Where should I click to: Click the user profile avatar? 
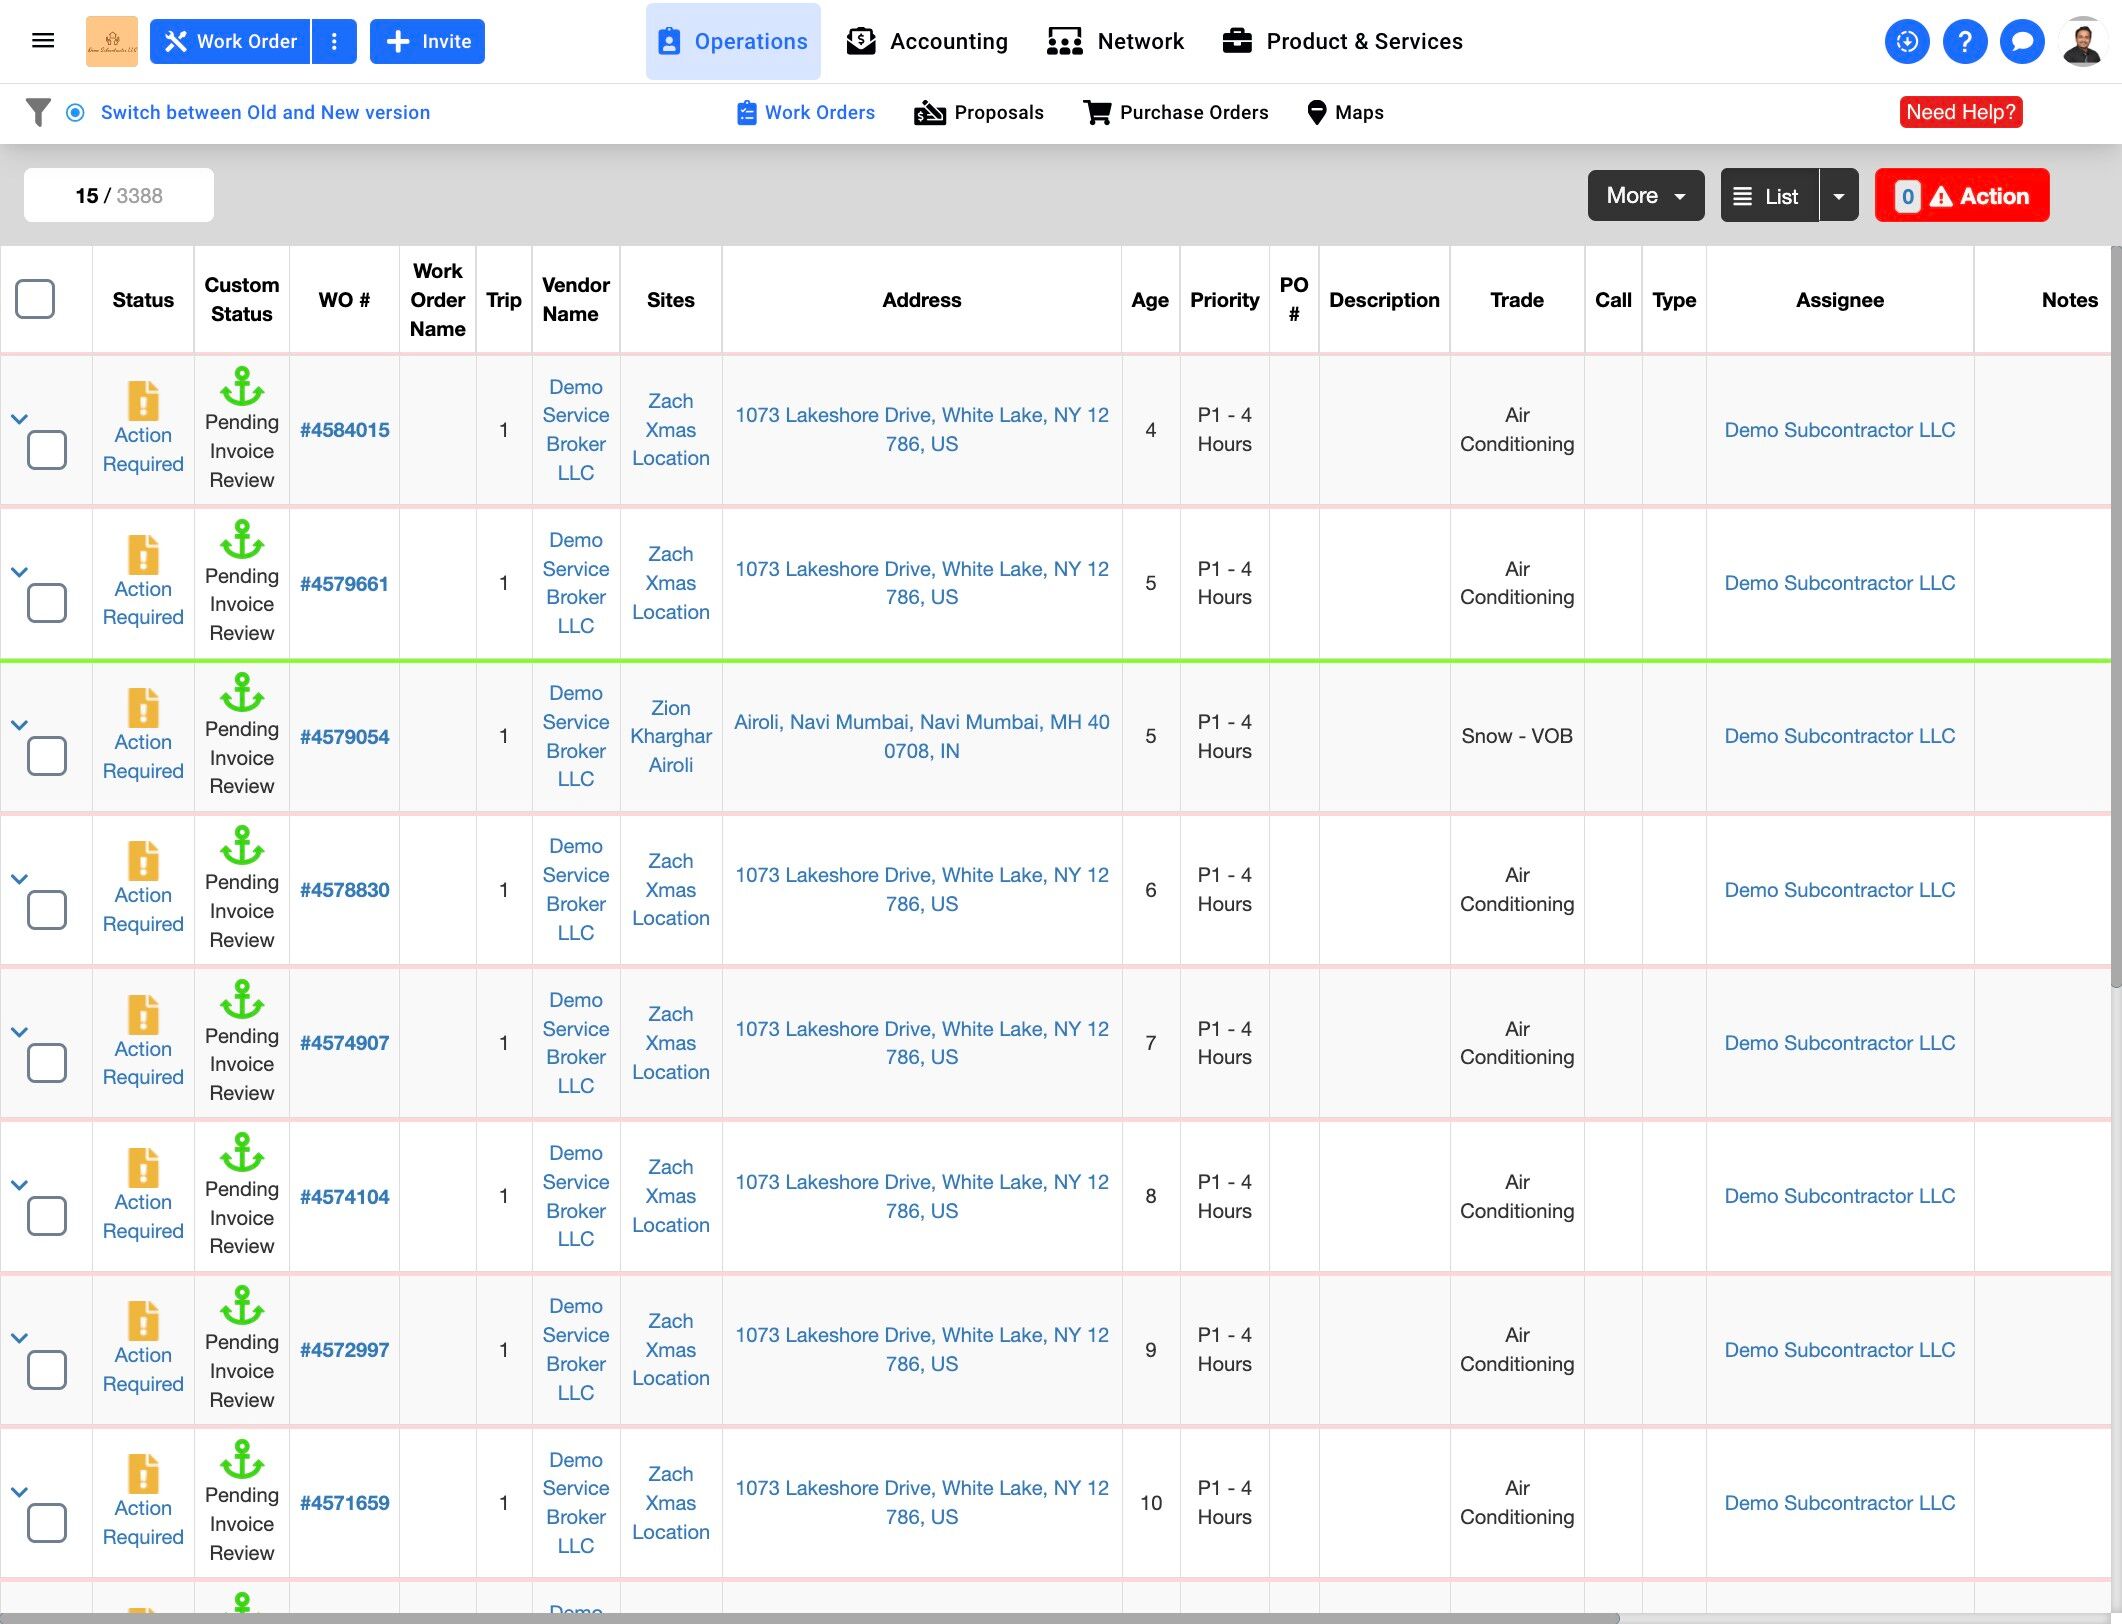(2082, 41)
